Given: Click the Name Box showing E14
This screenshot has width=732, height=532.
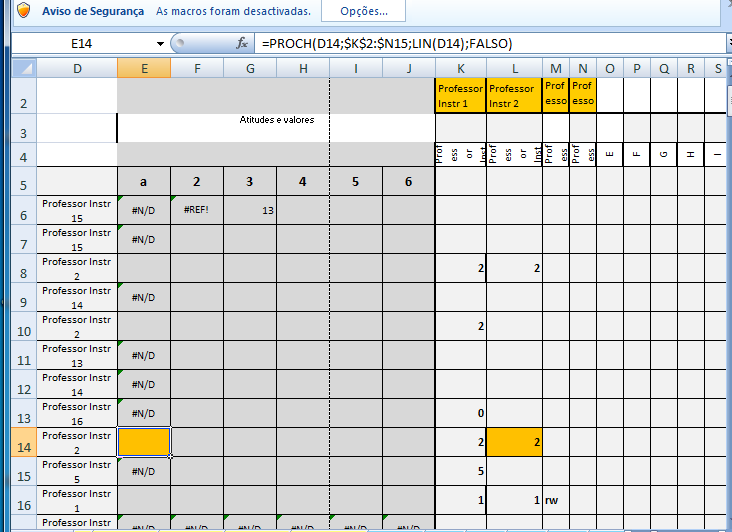Looking at the screenshot, I should click(x=83, y=44).
